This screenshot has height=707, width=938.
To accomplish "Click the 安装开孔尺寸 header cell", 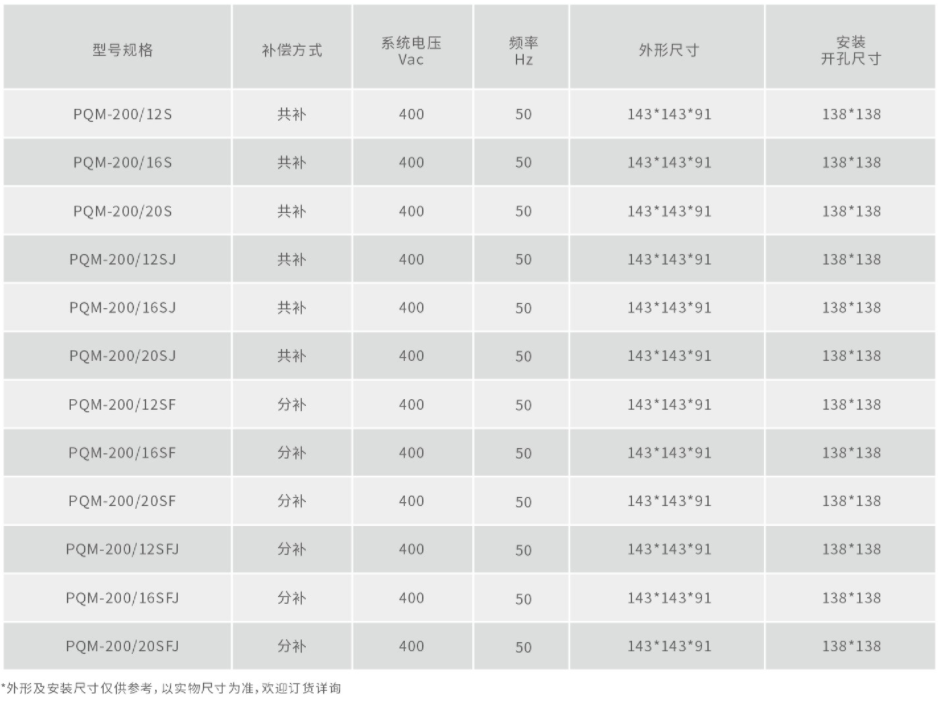I will click(850, 47).
